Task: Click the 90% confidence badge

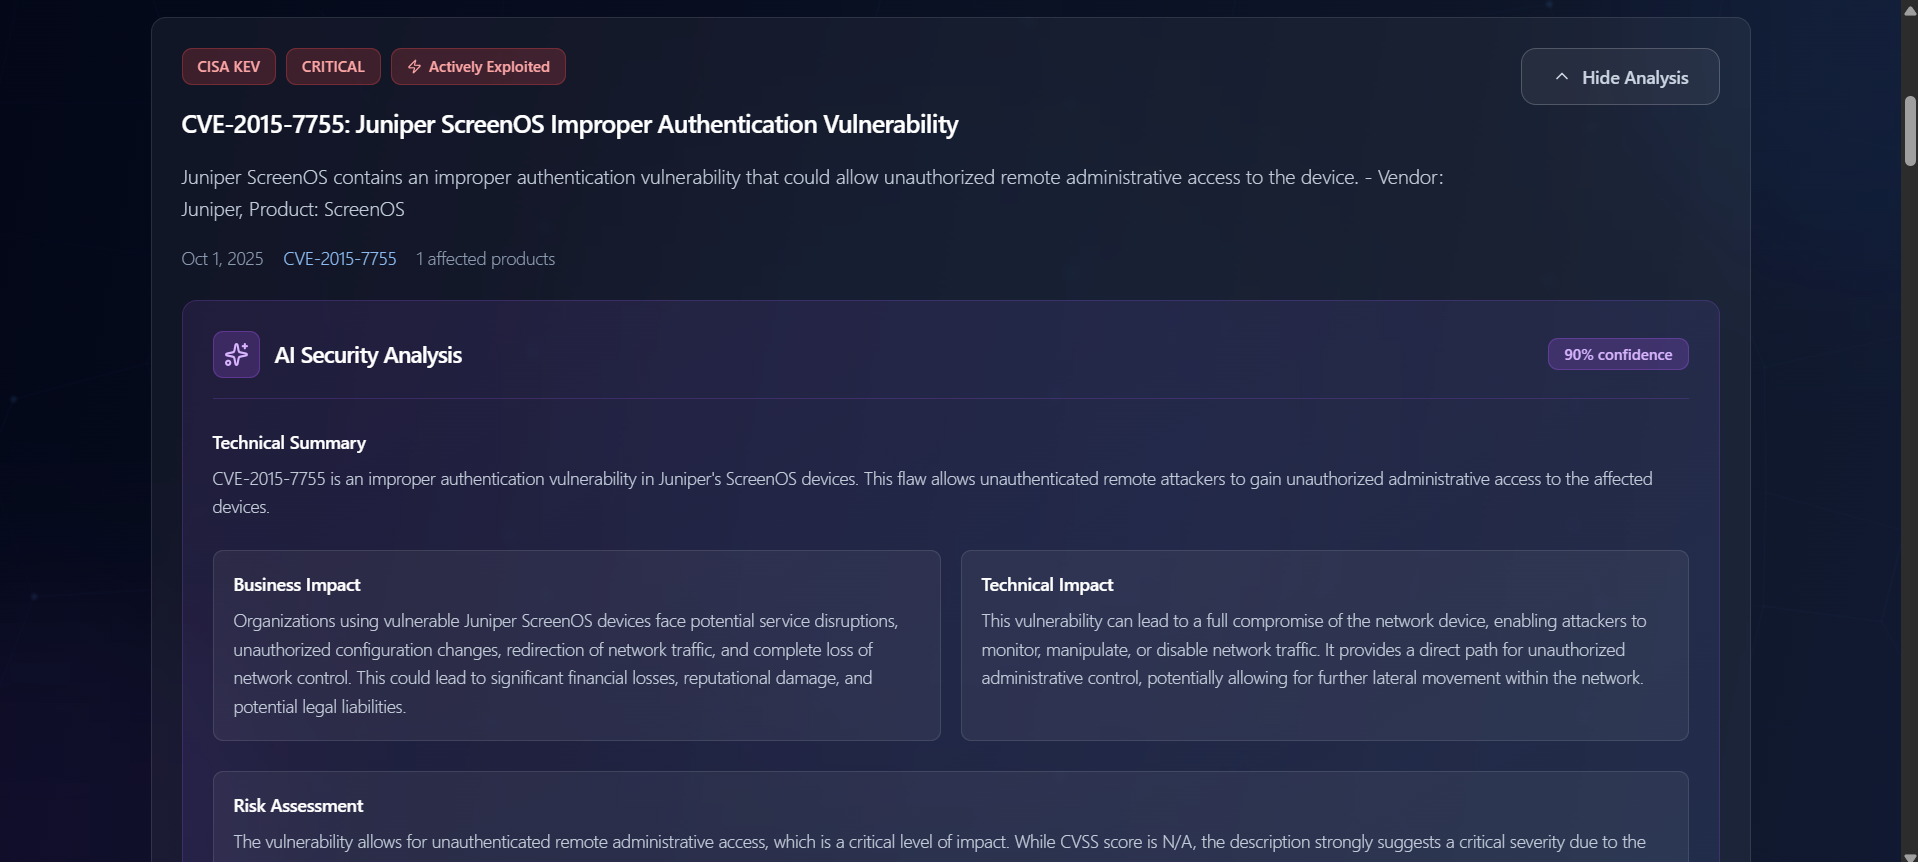Action: 1618,354
